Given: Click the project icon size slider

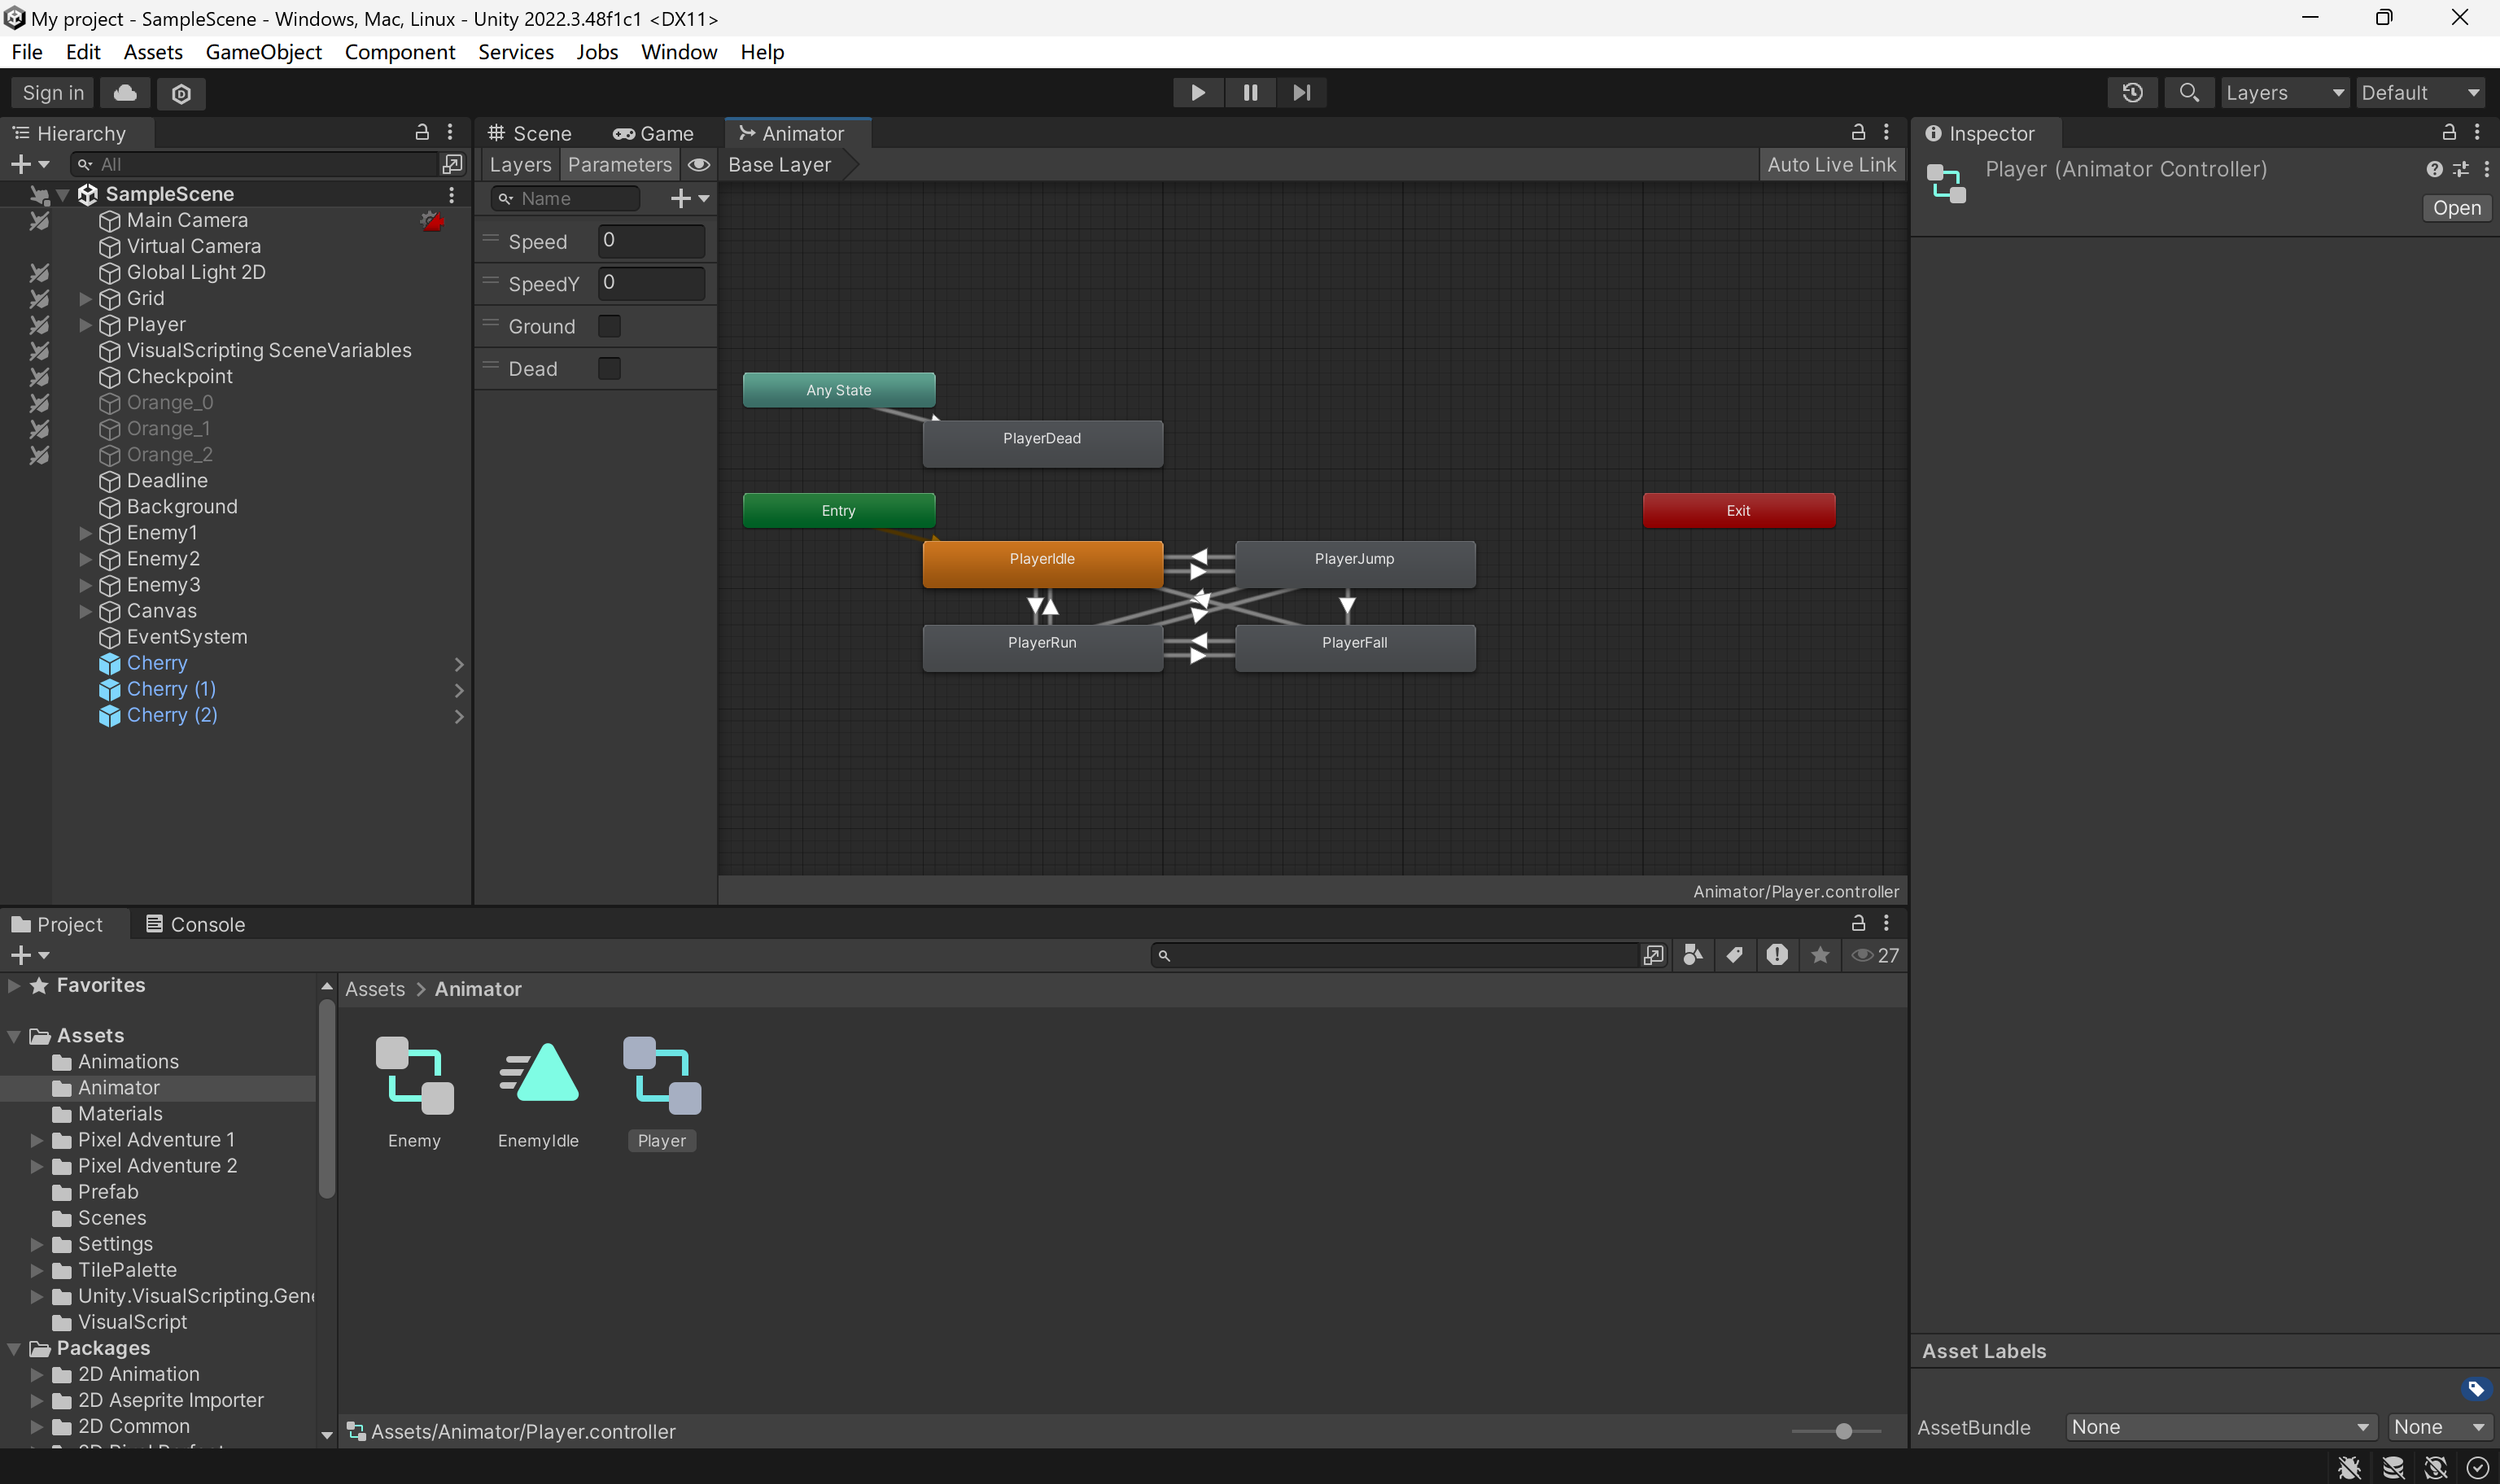Looking at the screenshot, I should pos(1842,1431).
